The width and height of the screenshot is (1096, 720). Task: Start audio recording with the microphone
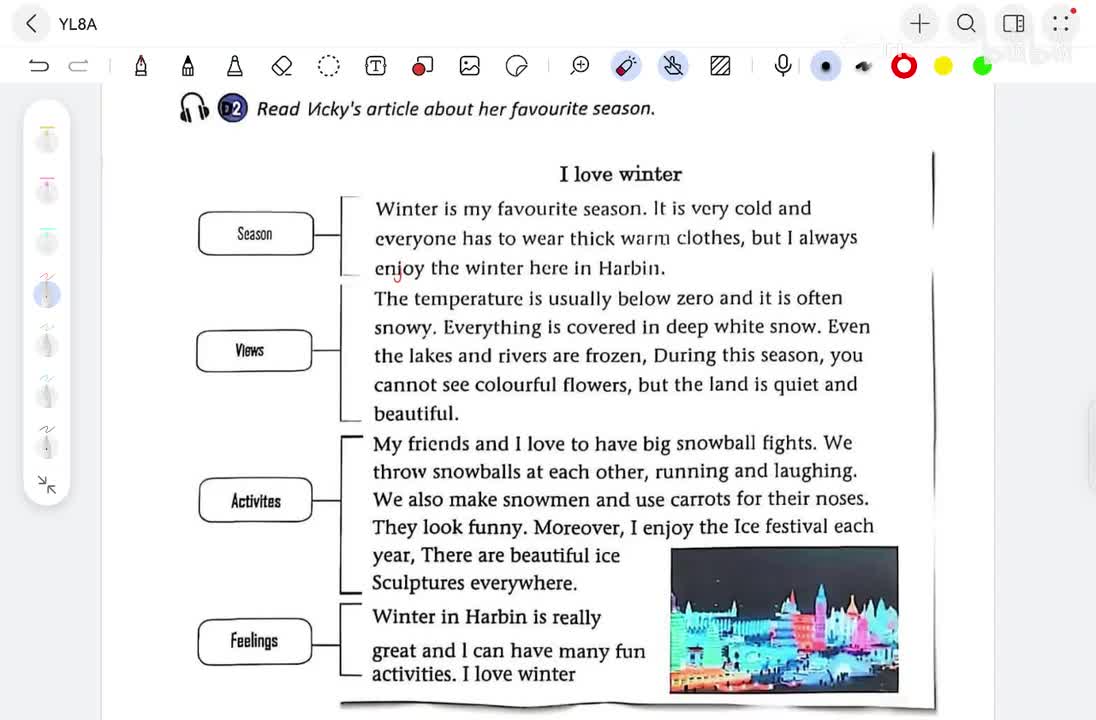tap(783, 66)
